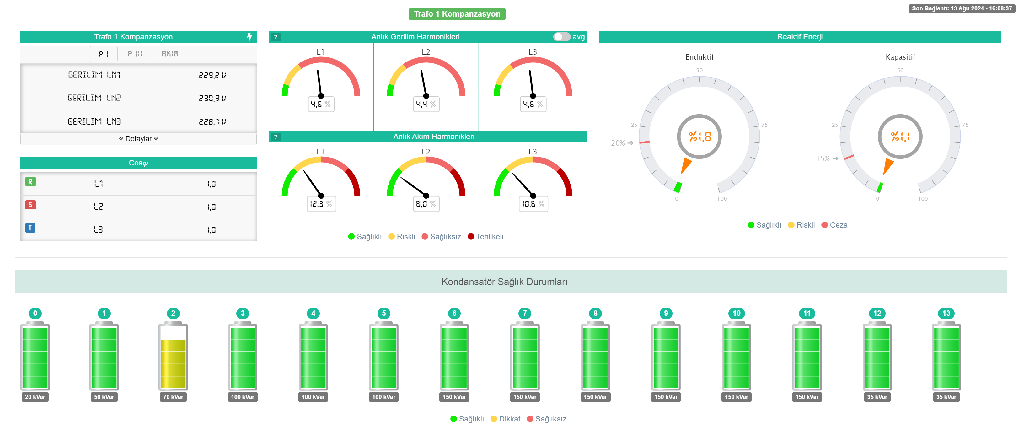
Task: Click the blue T phase badge
Action: [30, 229]
